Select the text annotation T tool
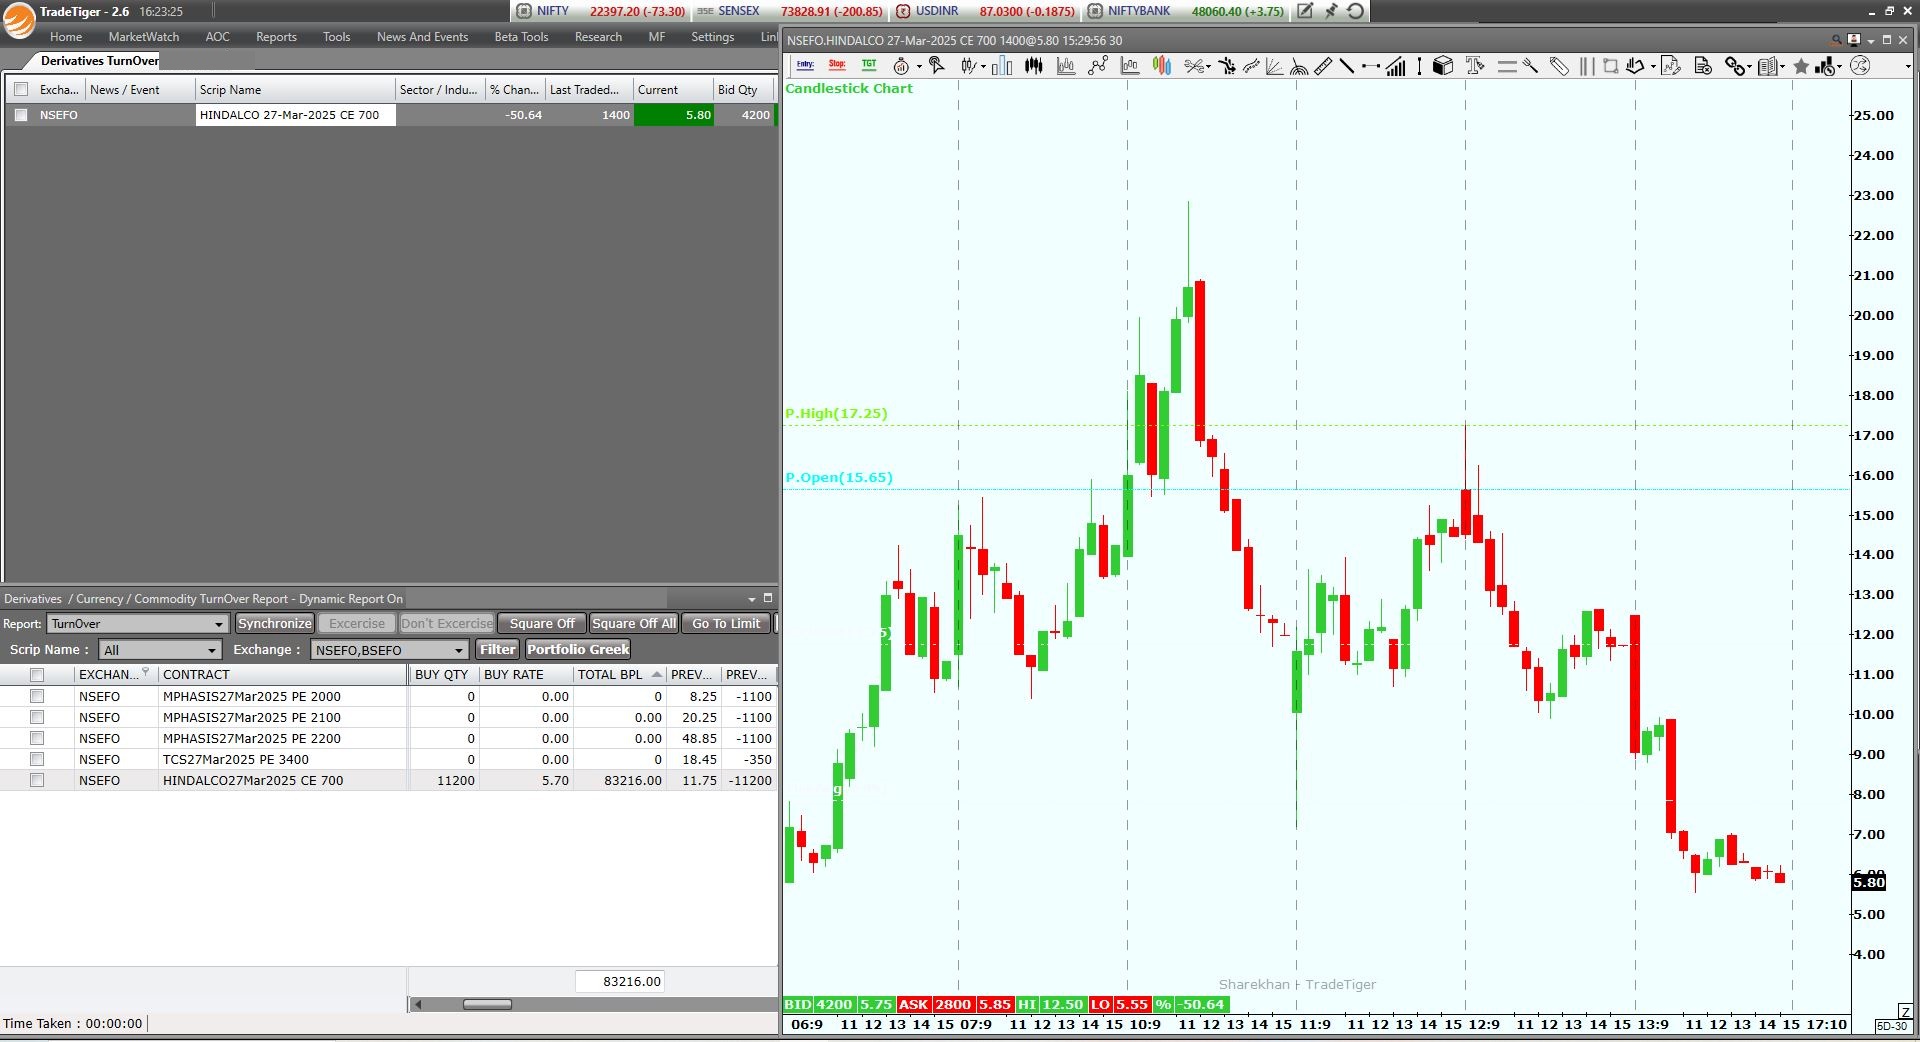This screenshot has height=1042, width=1920. pyautogui.click(x=1475, y=66)
